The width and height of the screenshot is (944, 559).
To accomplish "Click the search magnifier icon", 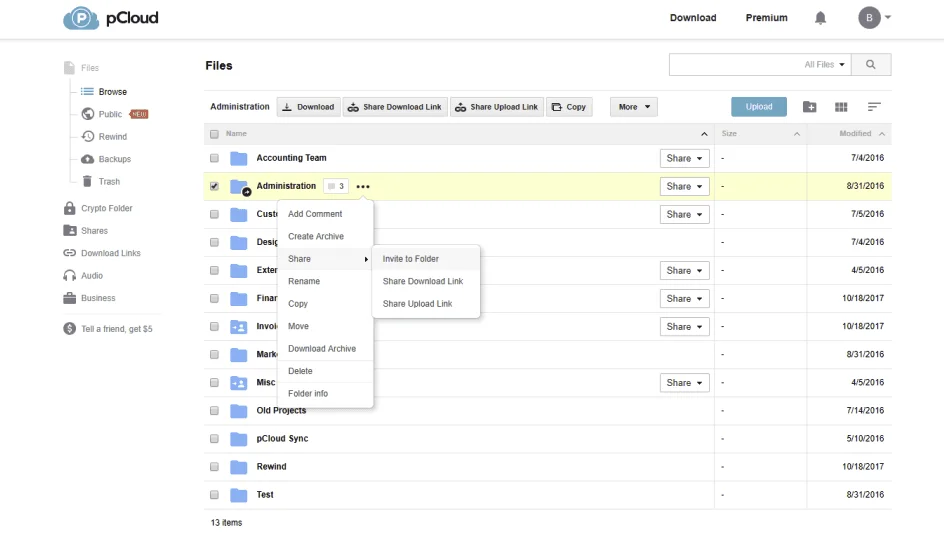I will pos(871,64).
